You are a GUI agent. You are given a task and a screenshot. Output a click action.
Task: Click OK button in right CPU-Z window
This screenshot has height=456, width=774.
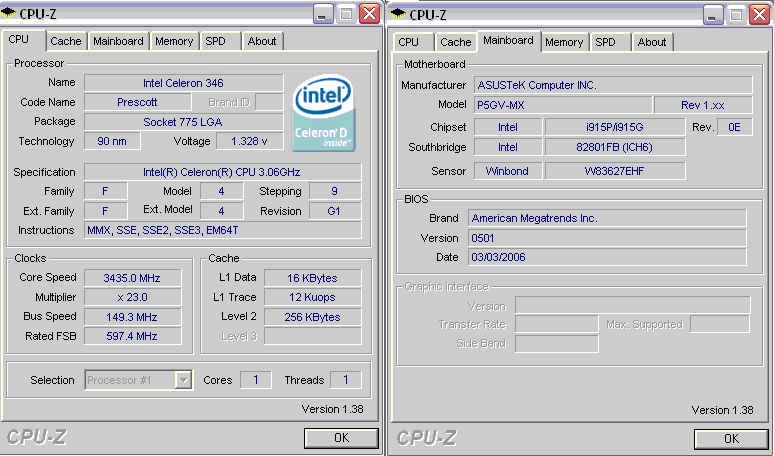coord(731,439)
